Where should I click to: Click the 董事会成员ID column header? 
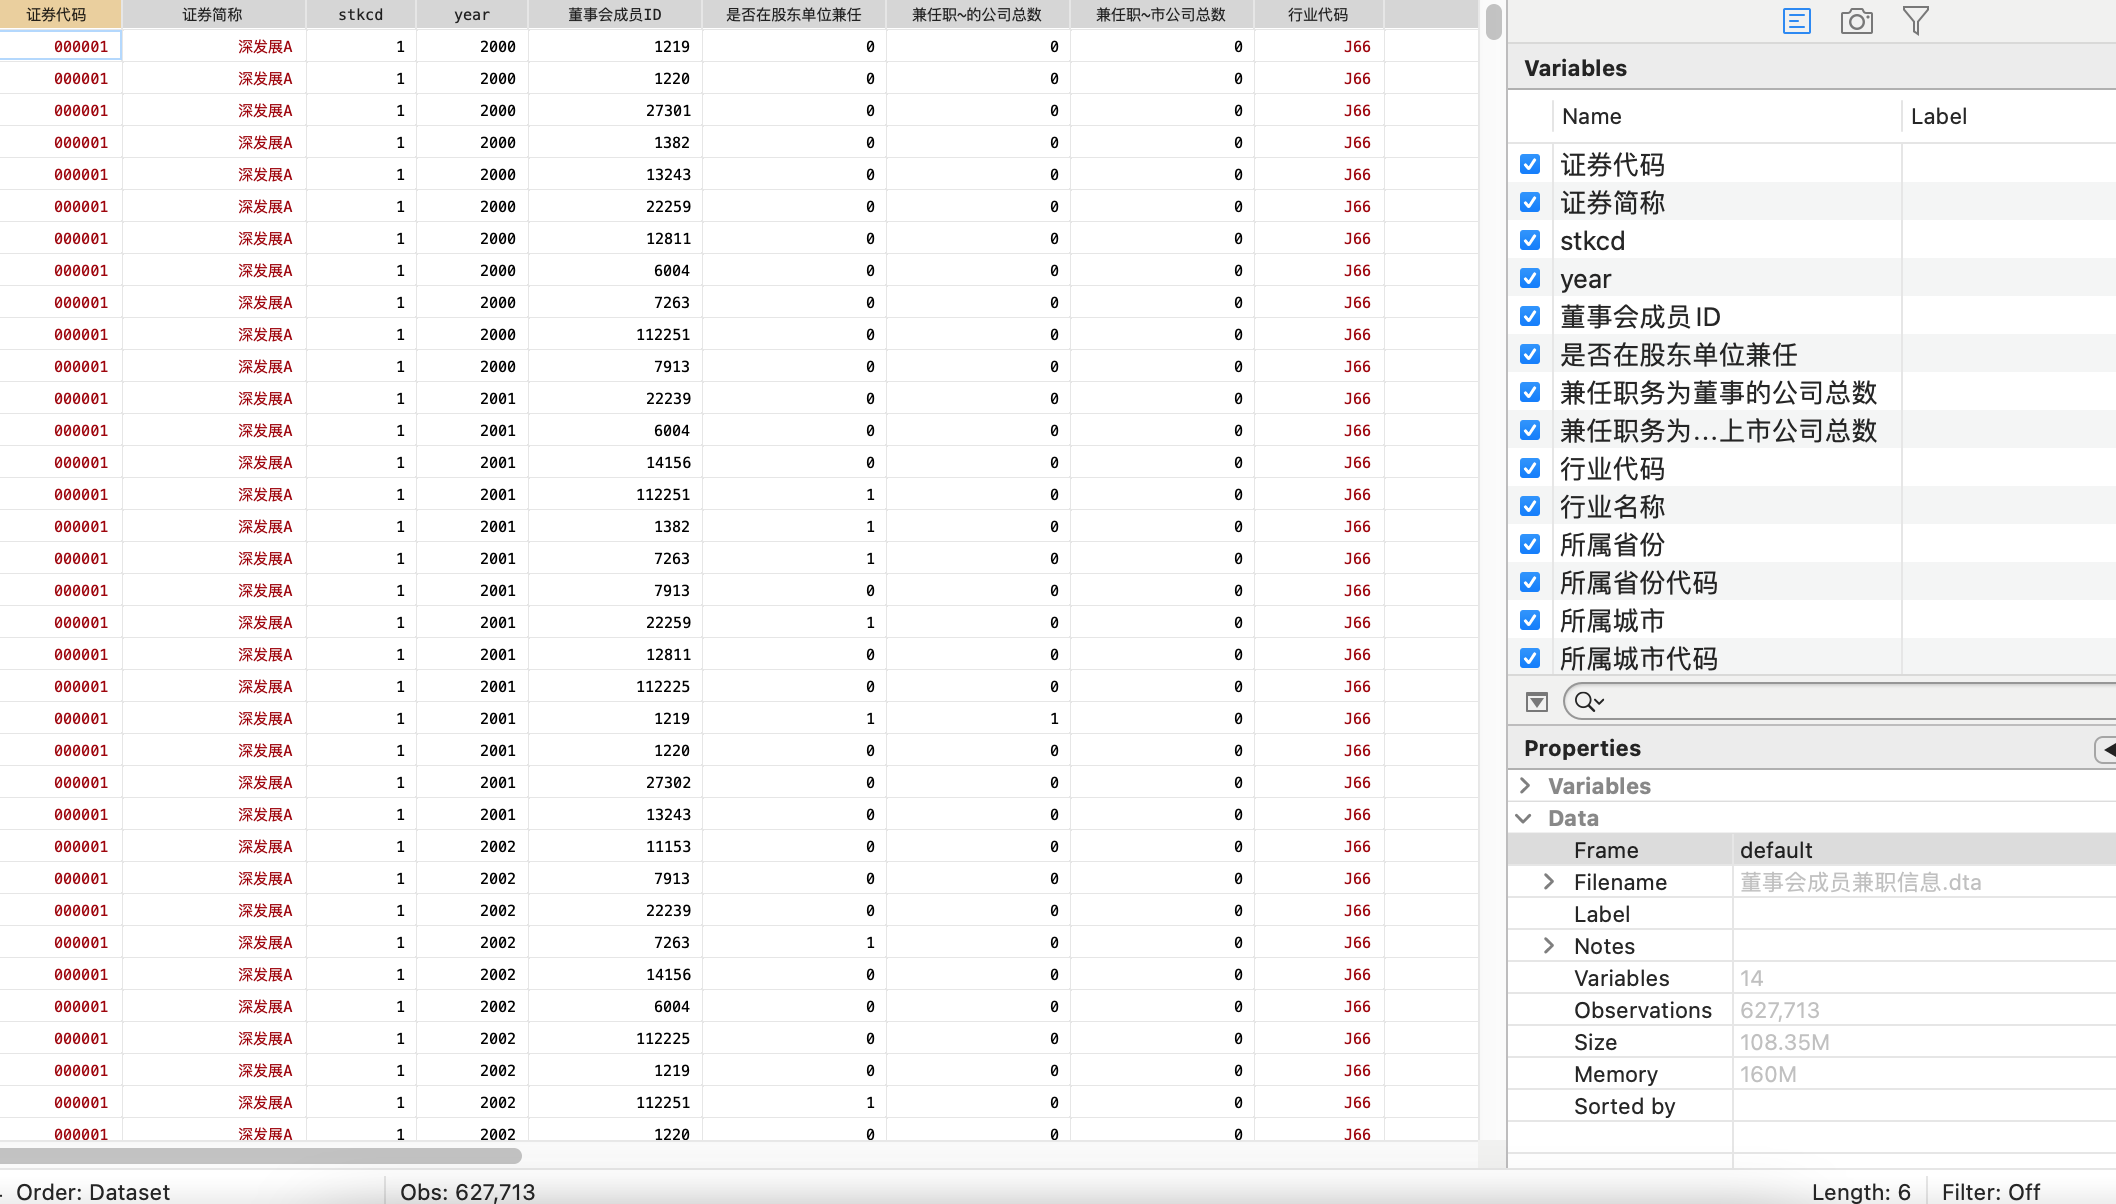[x=614, y=14]
